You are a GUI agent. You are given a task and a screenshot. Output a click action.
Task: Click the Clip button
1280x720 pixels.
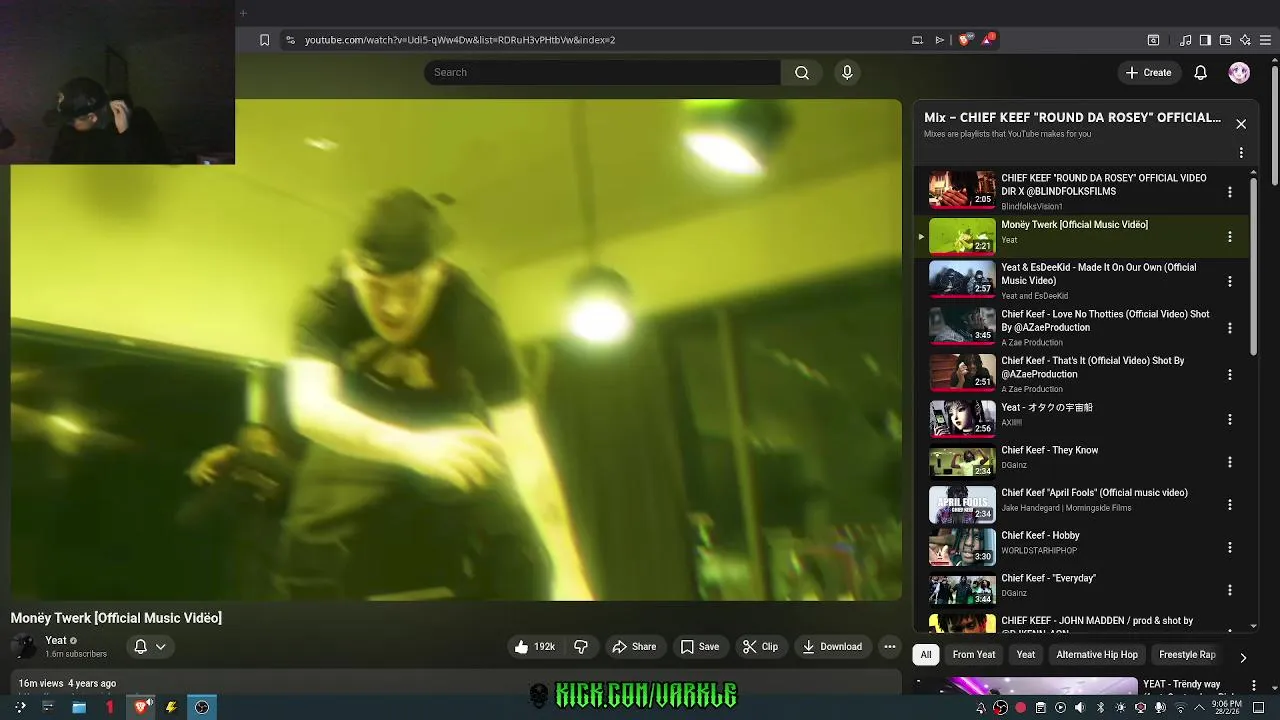click(x=760, y=647)
